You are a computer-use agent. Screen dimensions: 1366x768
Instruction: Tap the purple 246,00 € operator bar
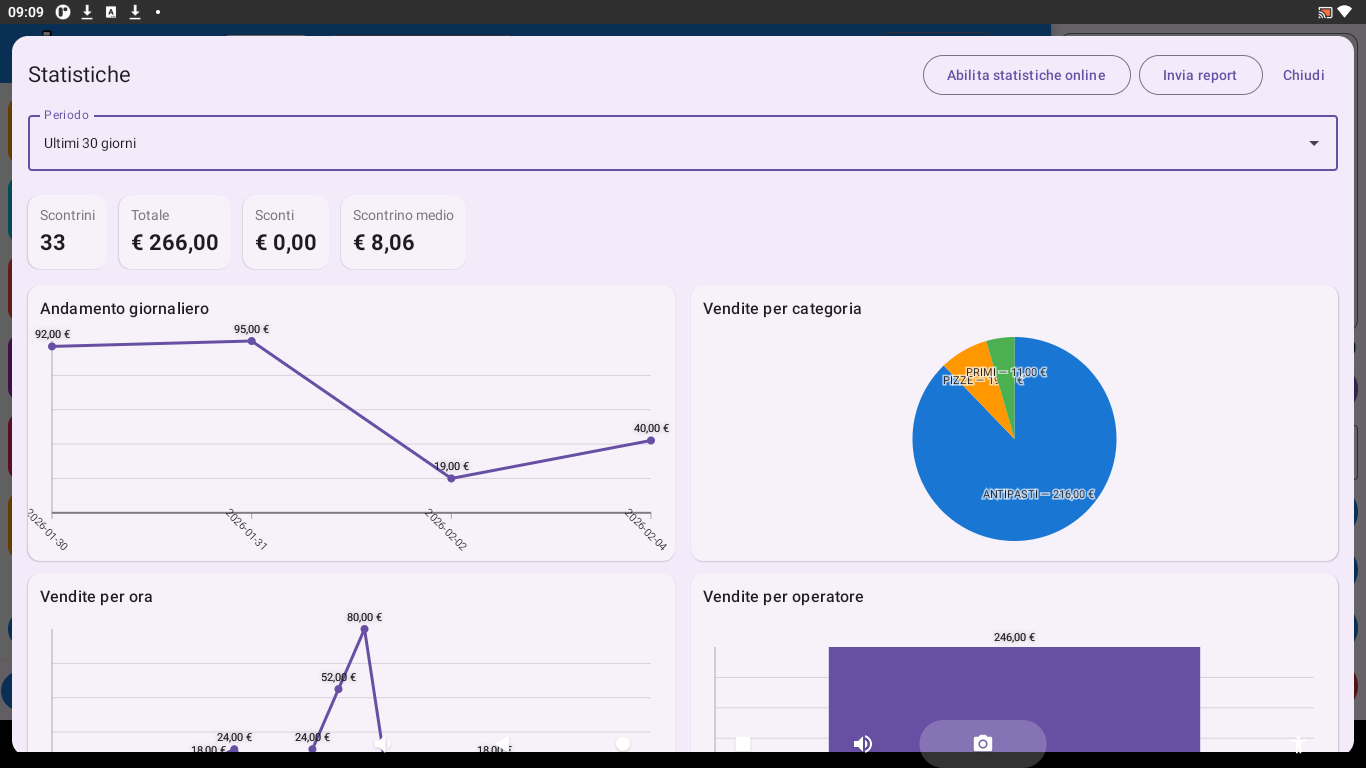tap(1014, 699)
